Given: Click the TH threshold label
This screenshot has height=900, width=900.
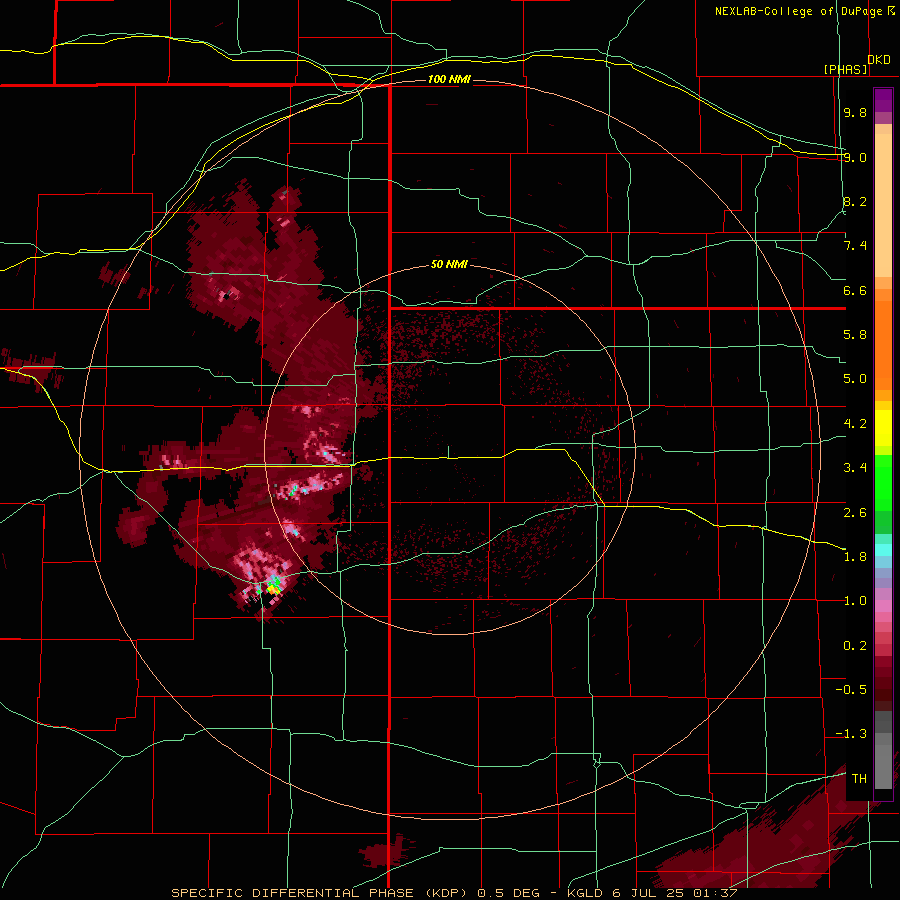Looking at the screenshot, I should pos(859,779).
